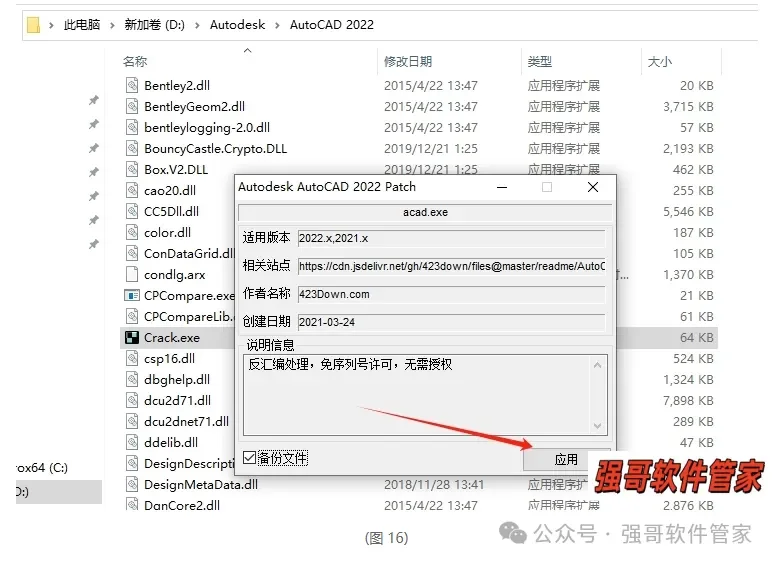Viewport: 776px width, 564px height.
Task: Click the CC5Dll.dll file icon
Action: [132, 211]
